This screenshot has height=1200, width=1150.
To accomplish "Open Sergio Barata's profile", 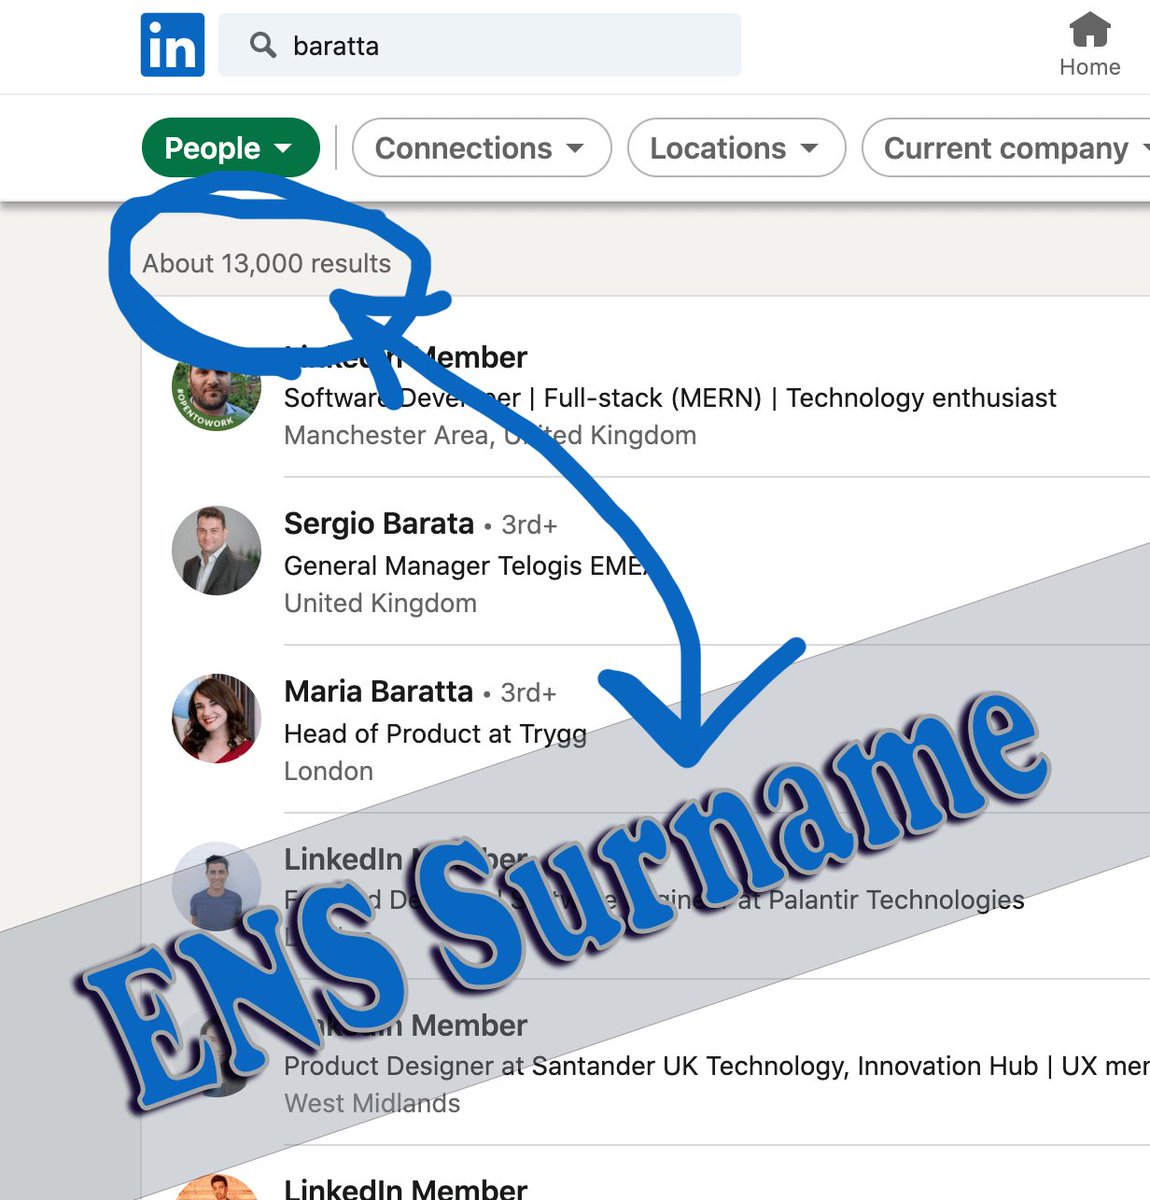I will point(379,523).
